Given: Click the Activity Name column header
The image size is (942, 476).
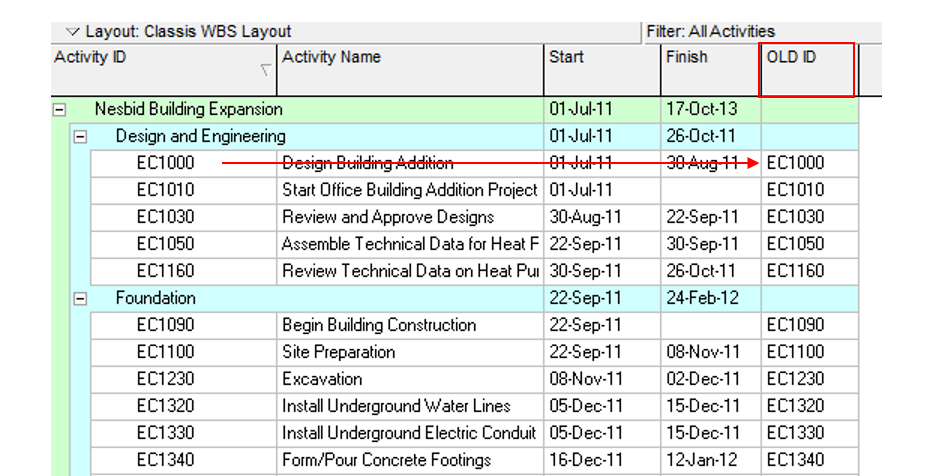Looking at the screenshot, I should click(410, 70).
